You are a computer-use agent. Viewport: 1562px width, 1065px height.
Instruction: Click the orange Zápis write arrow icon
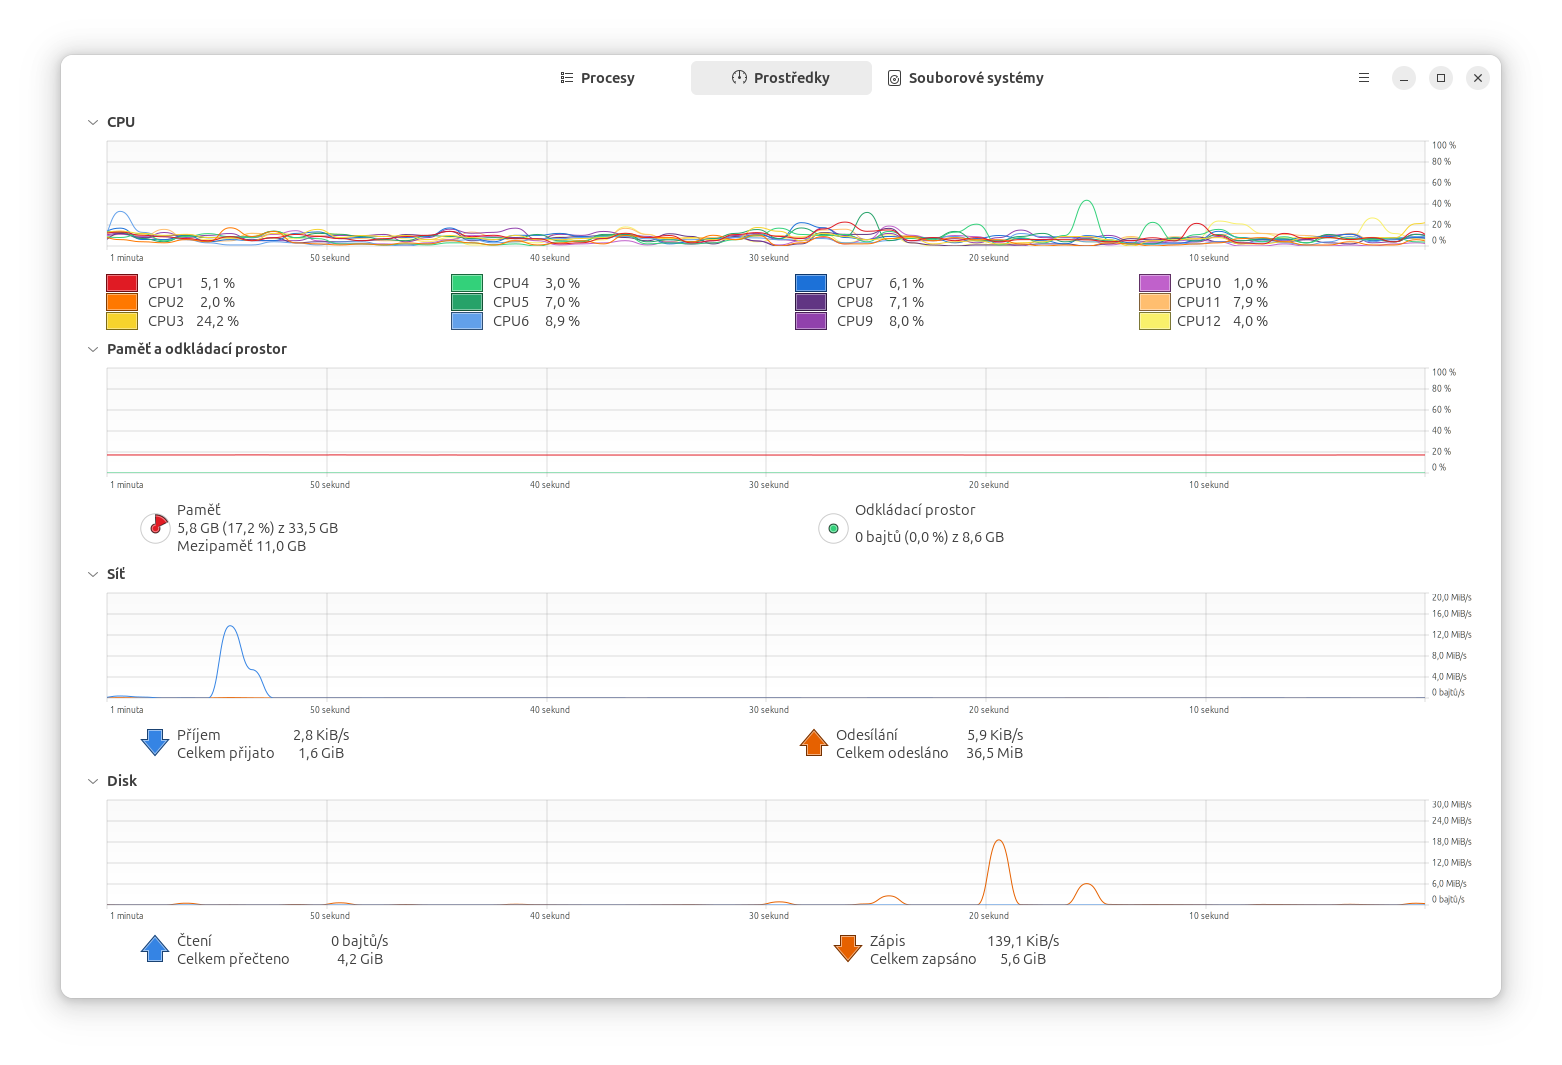tap(848, 948)
